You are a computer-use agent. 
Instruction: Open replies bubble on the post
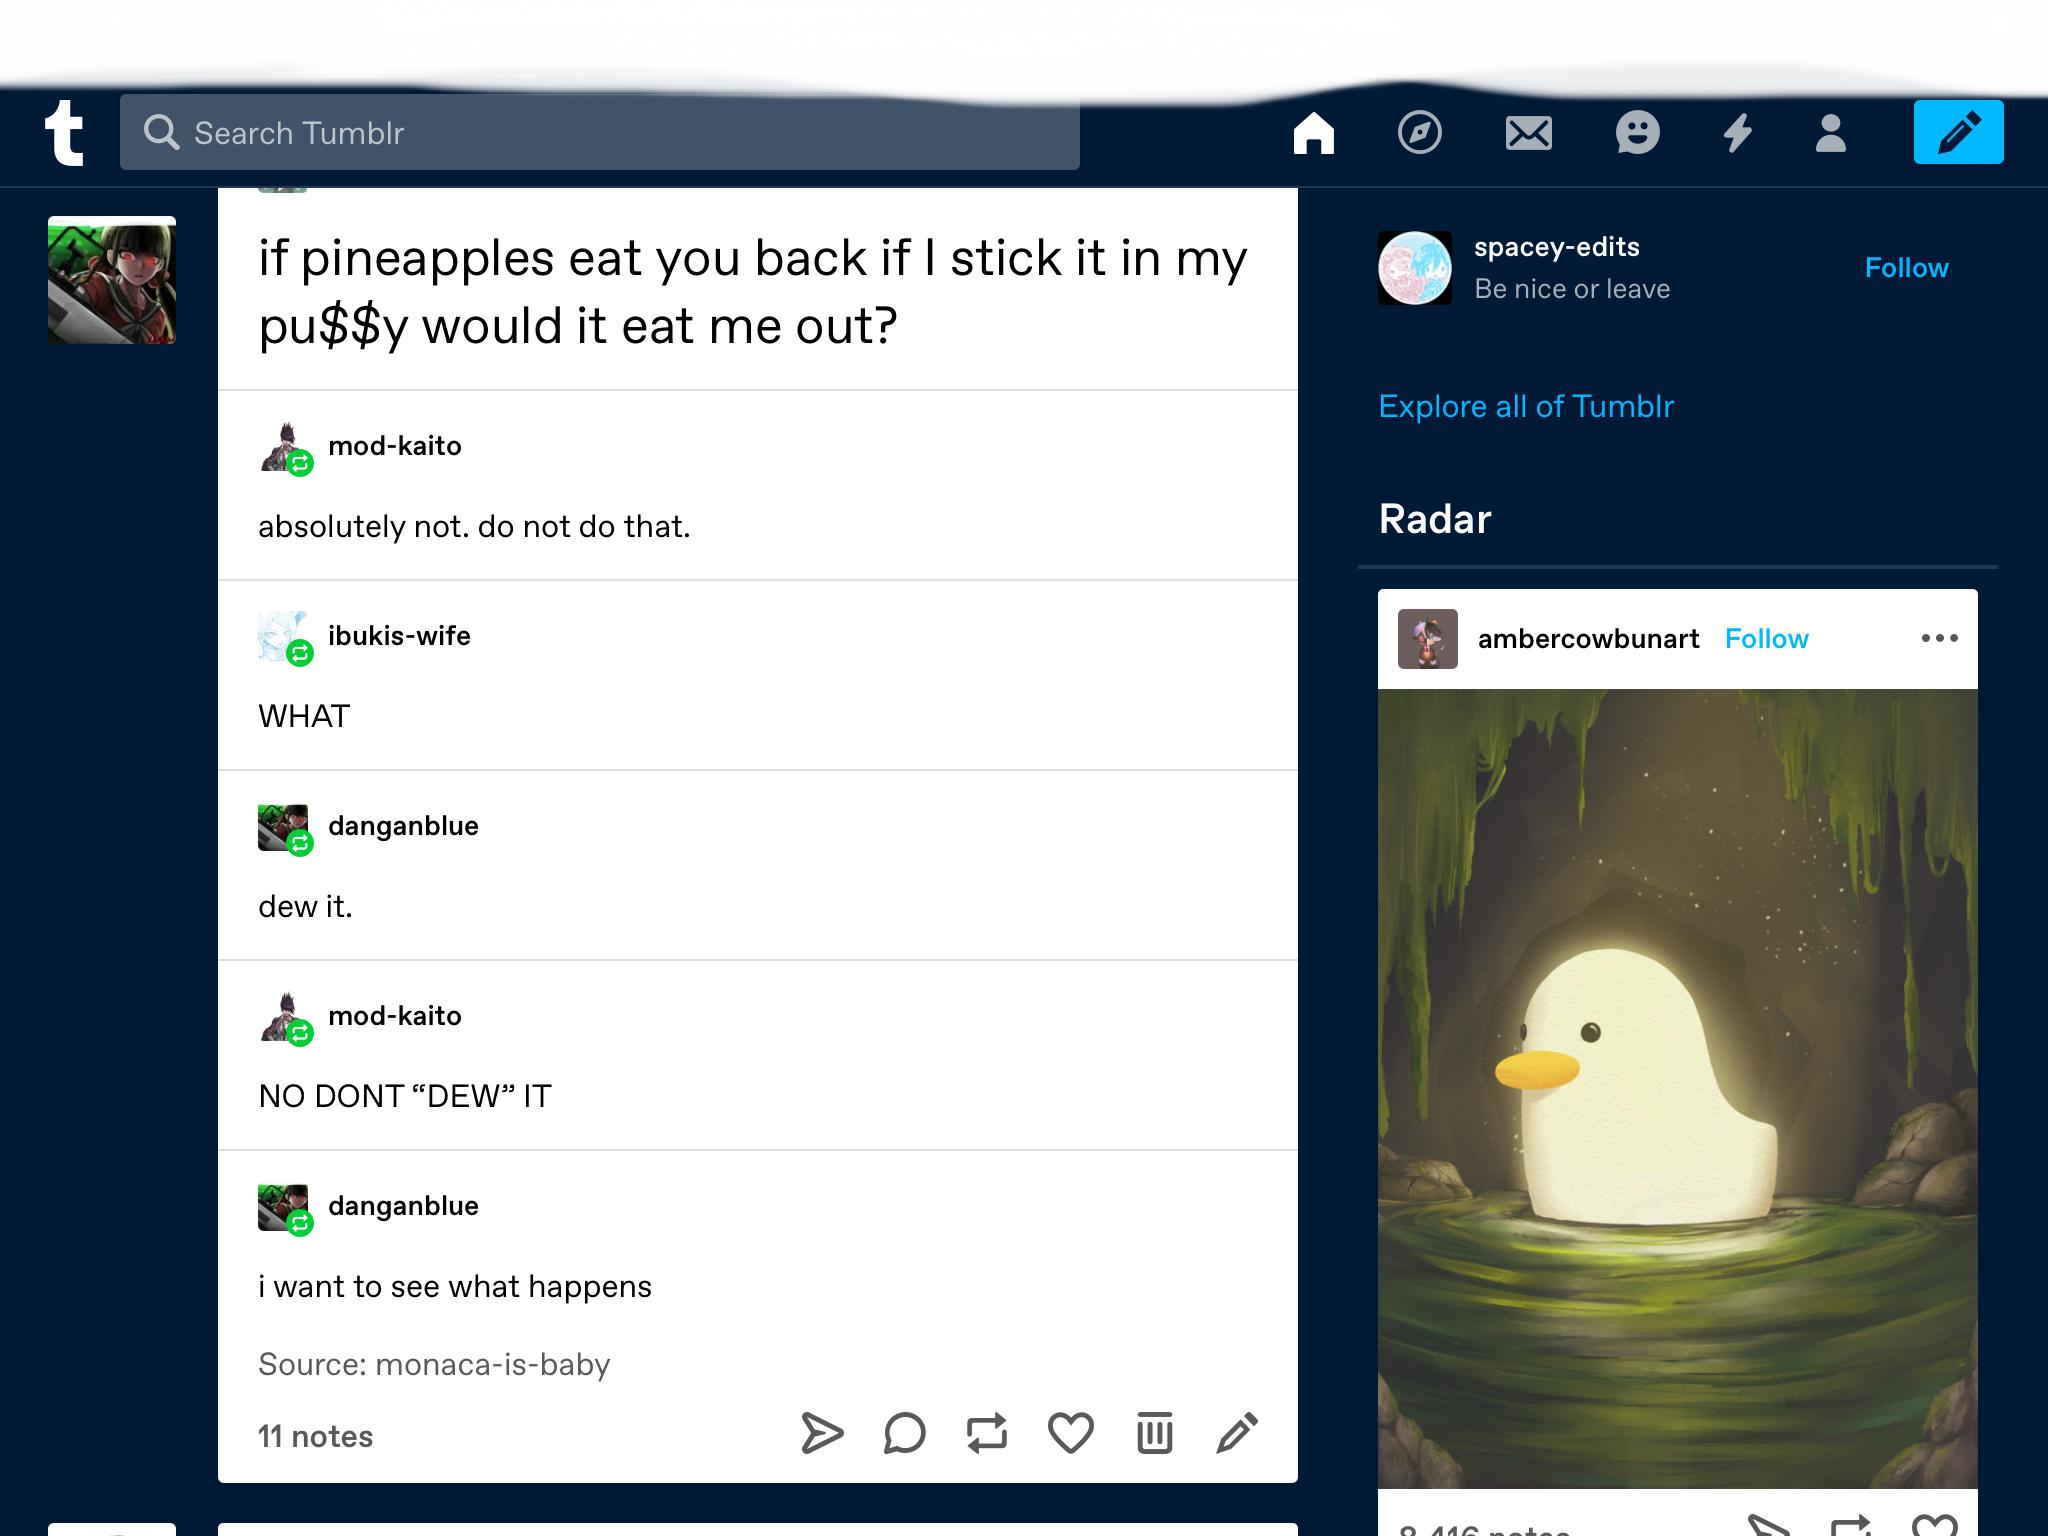[904, 1433]
